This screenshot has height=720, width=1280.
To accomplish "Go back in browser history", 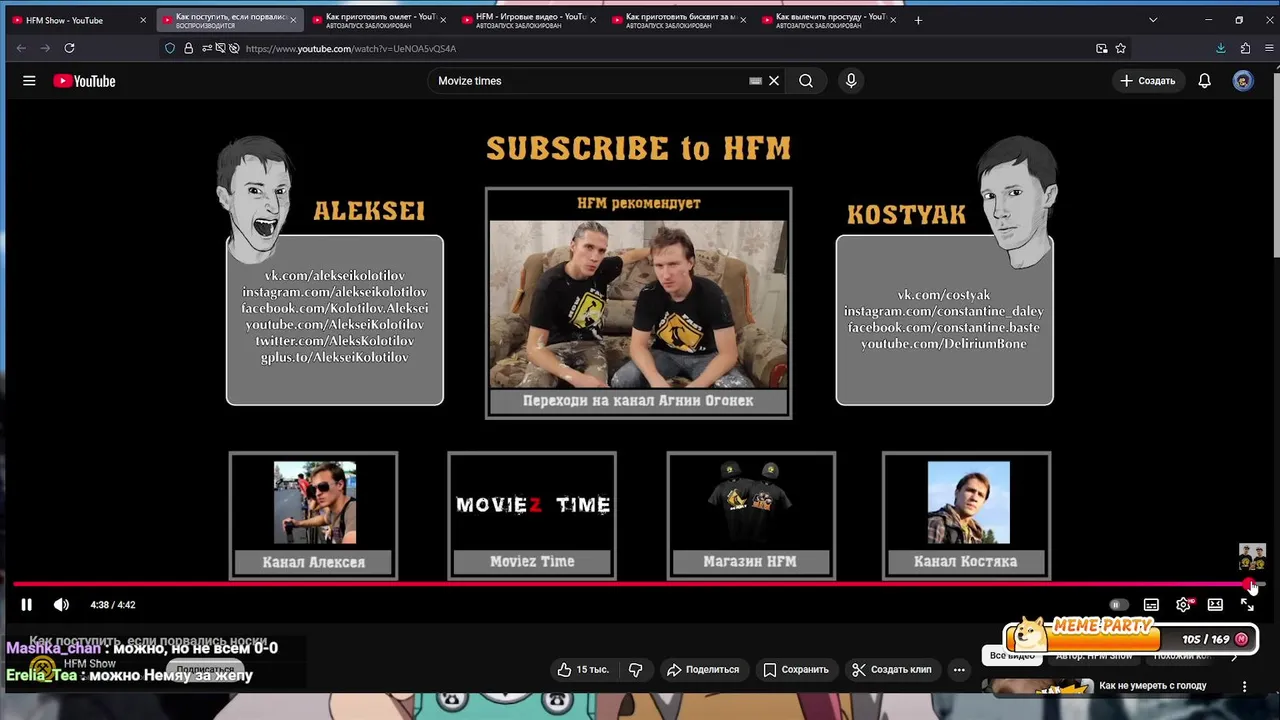I will tap(21, 48).
